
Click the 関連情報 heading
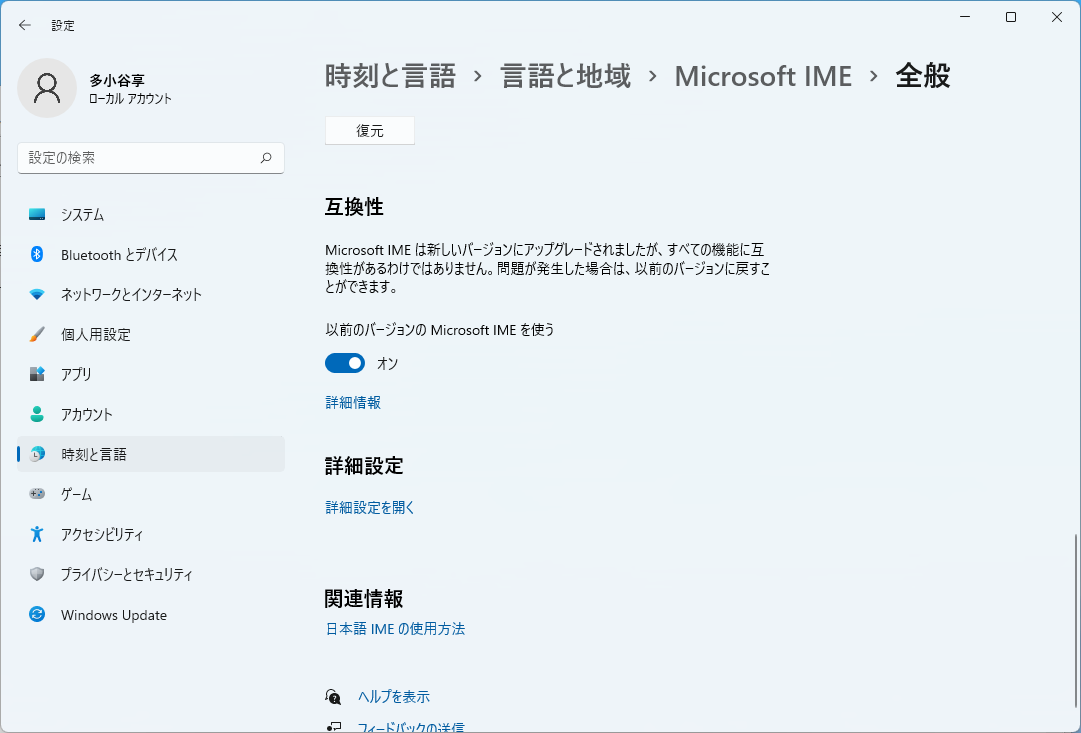(x=364, y=599)
